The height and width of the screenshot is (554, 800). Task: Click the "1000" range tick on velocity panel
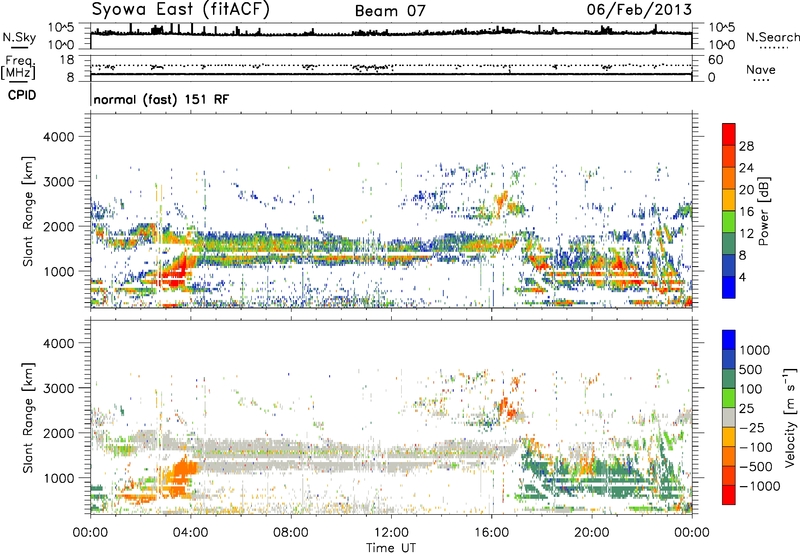pos(58,478)
